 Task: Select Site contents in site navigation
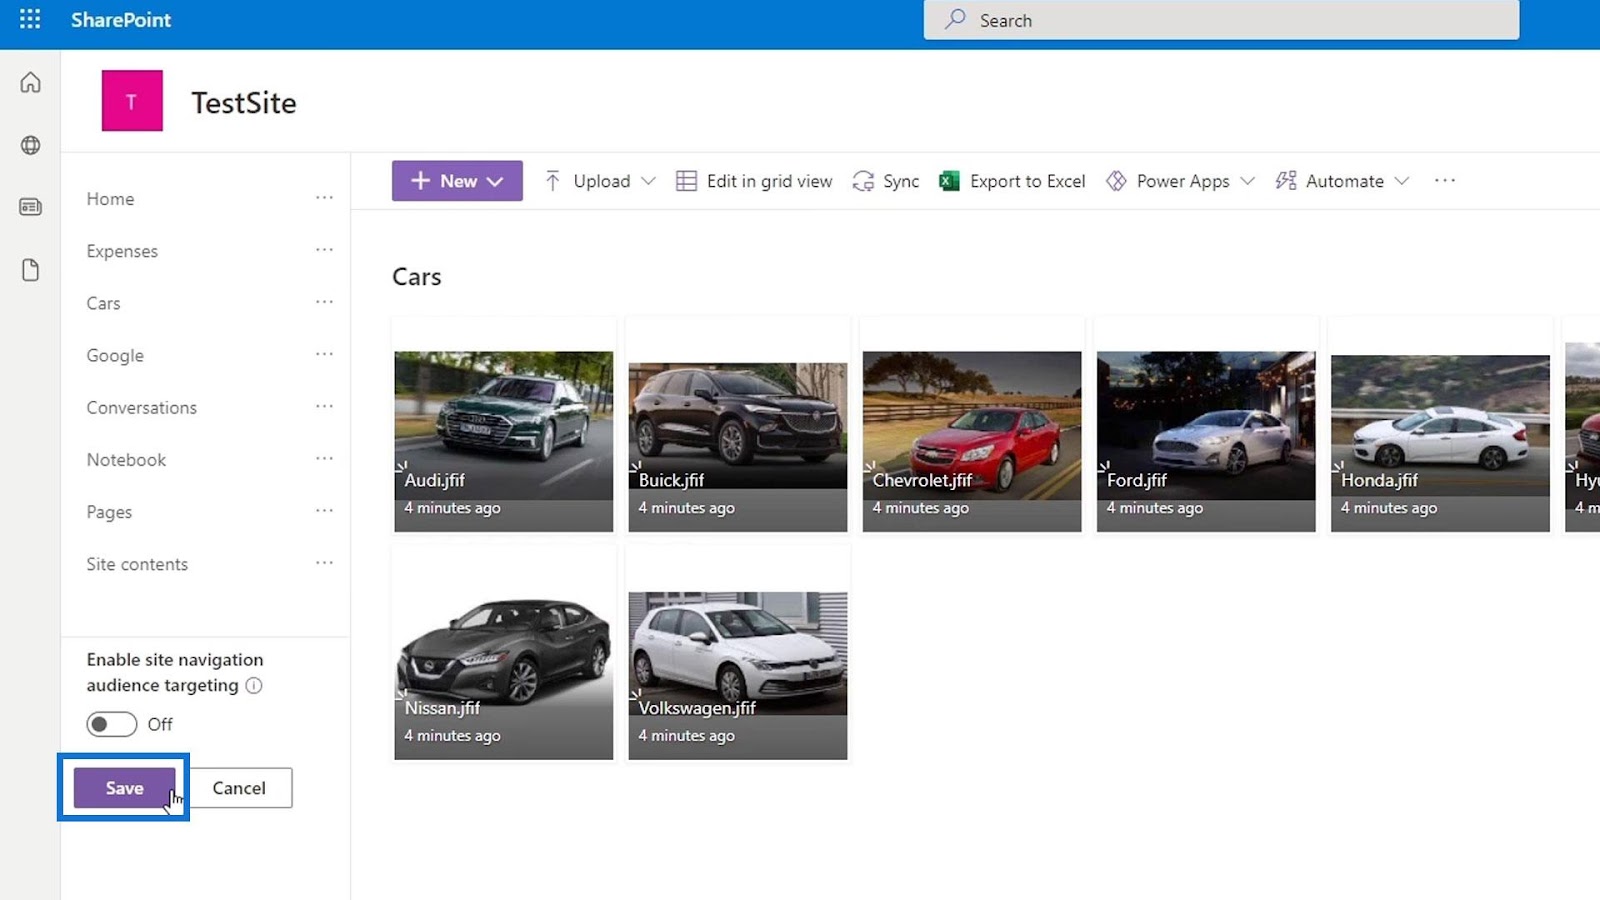(137, 564)
